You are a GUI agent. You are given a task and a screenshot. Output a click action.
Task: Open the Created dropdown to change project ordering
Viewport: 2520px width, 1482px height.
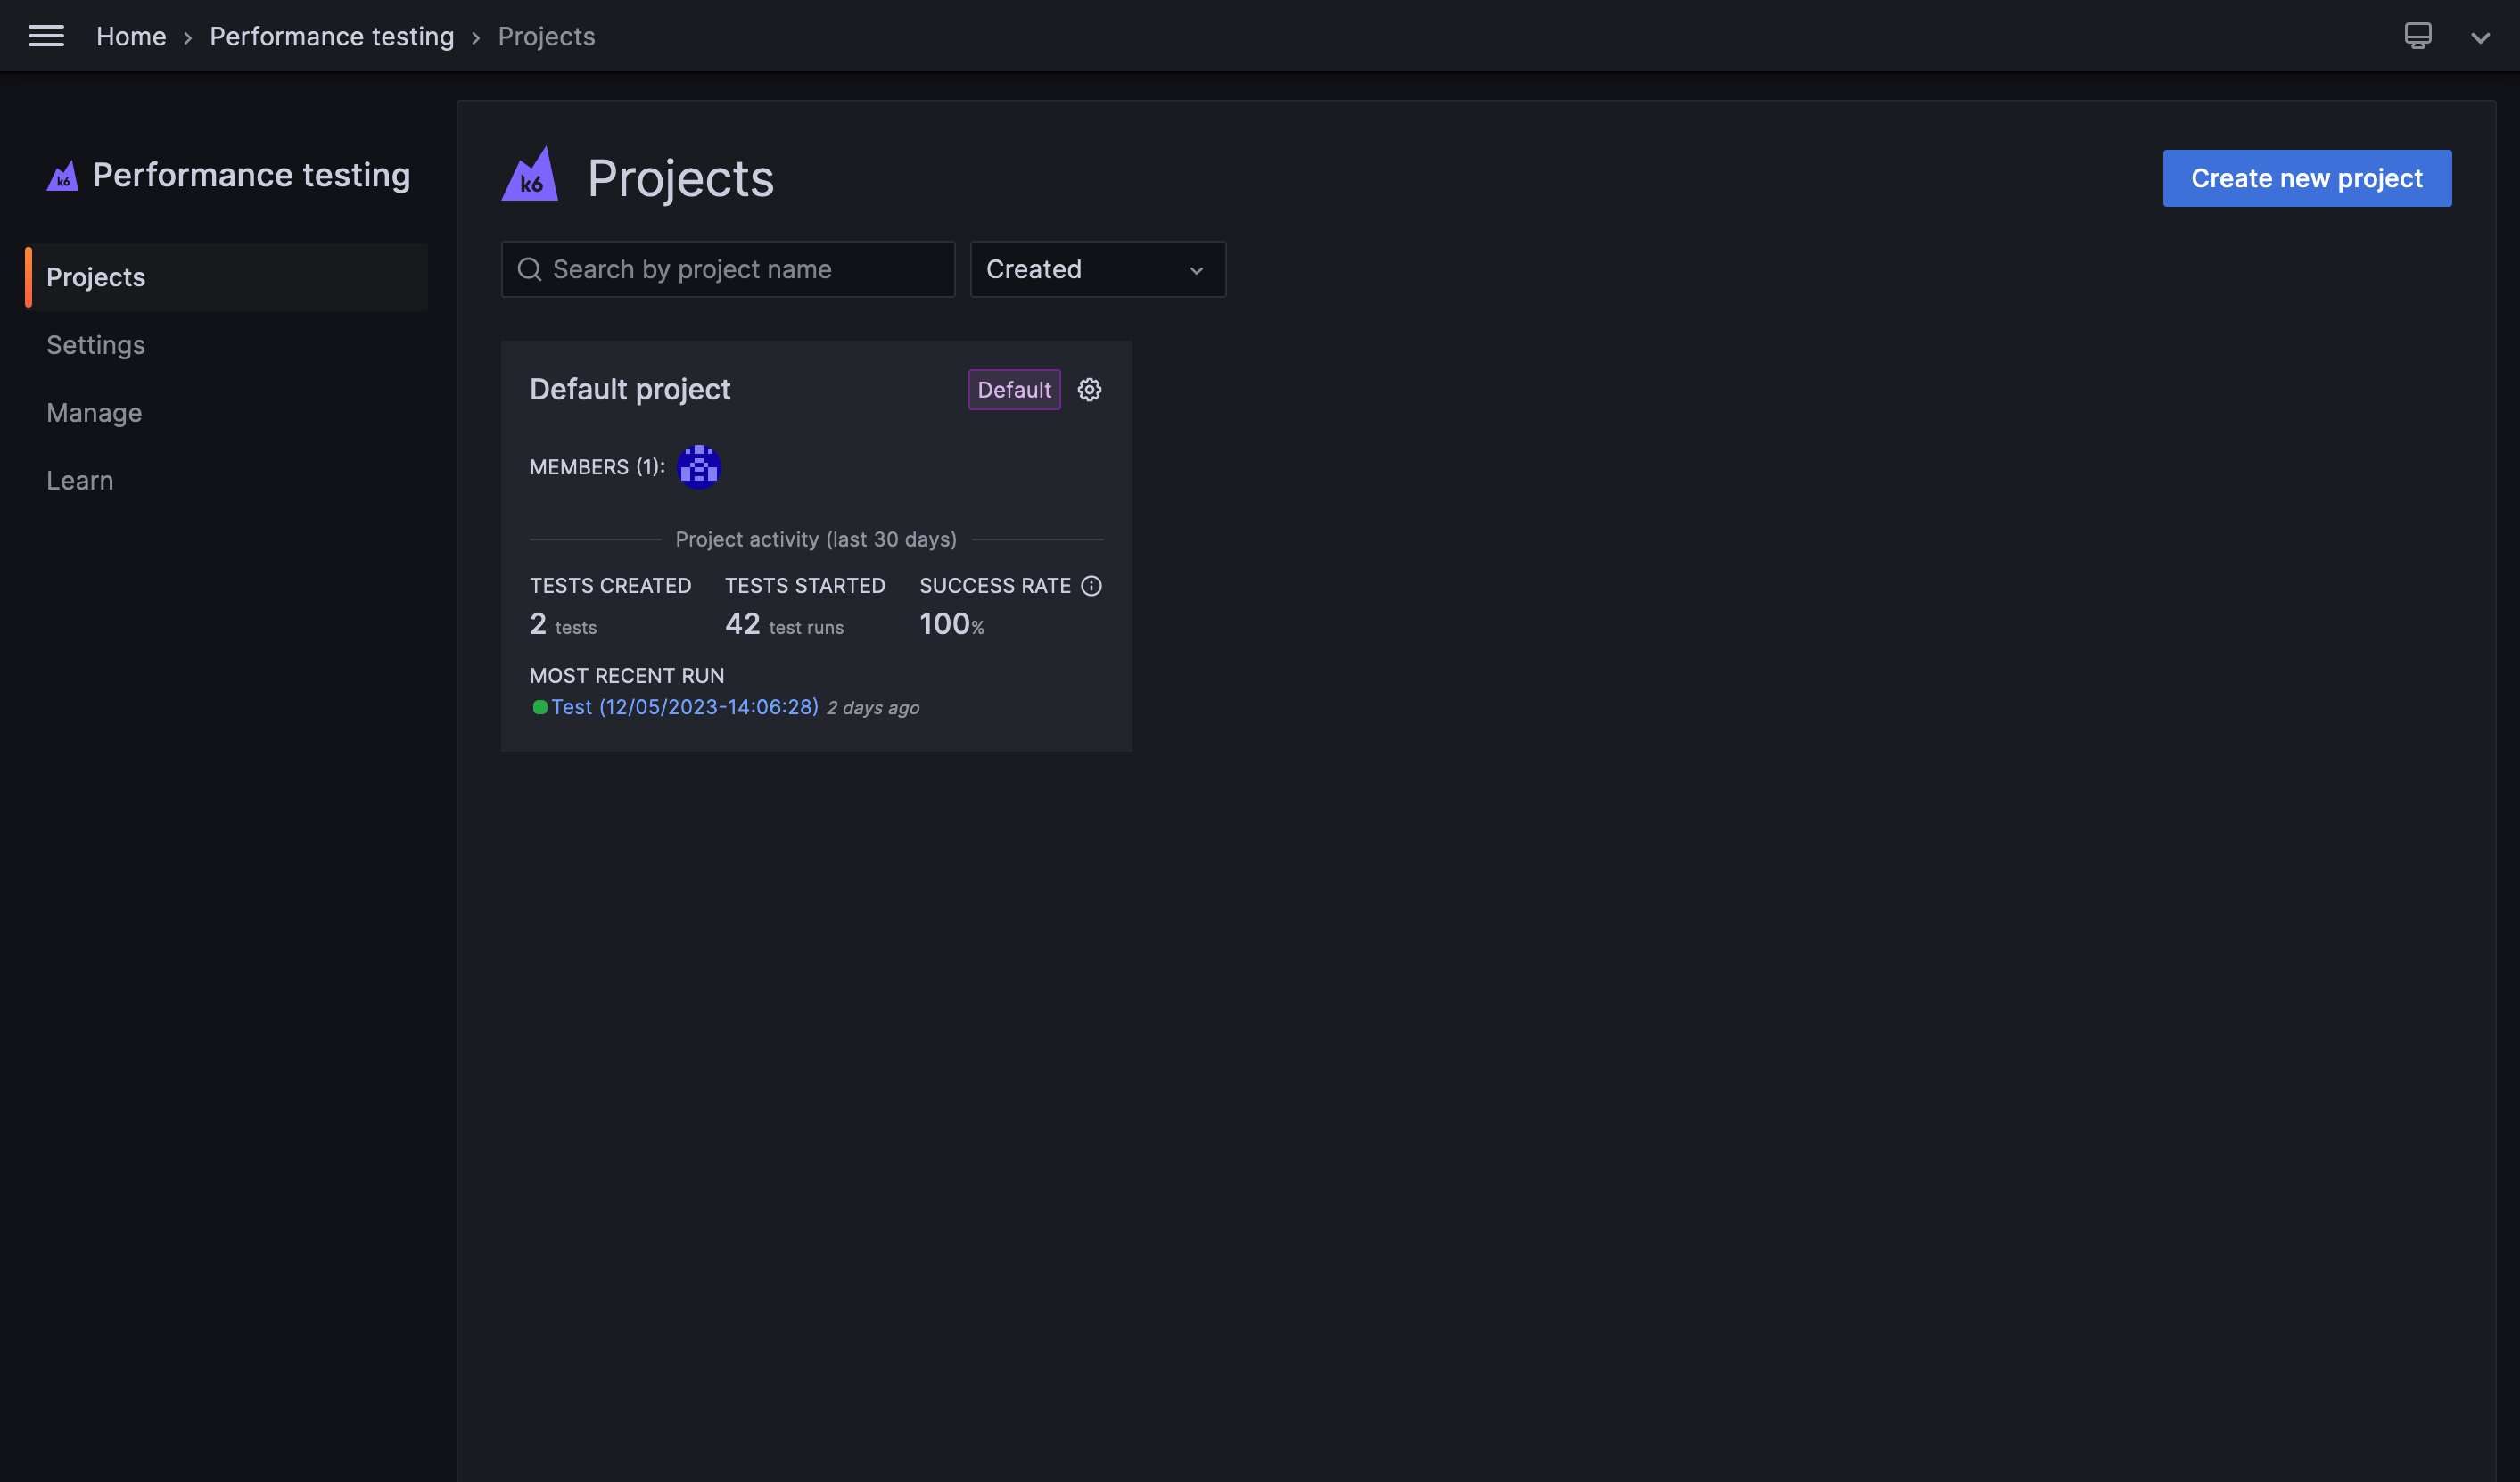1097,269
